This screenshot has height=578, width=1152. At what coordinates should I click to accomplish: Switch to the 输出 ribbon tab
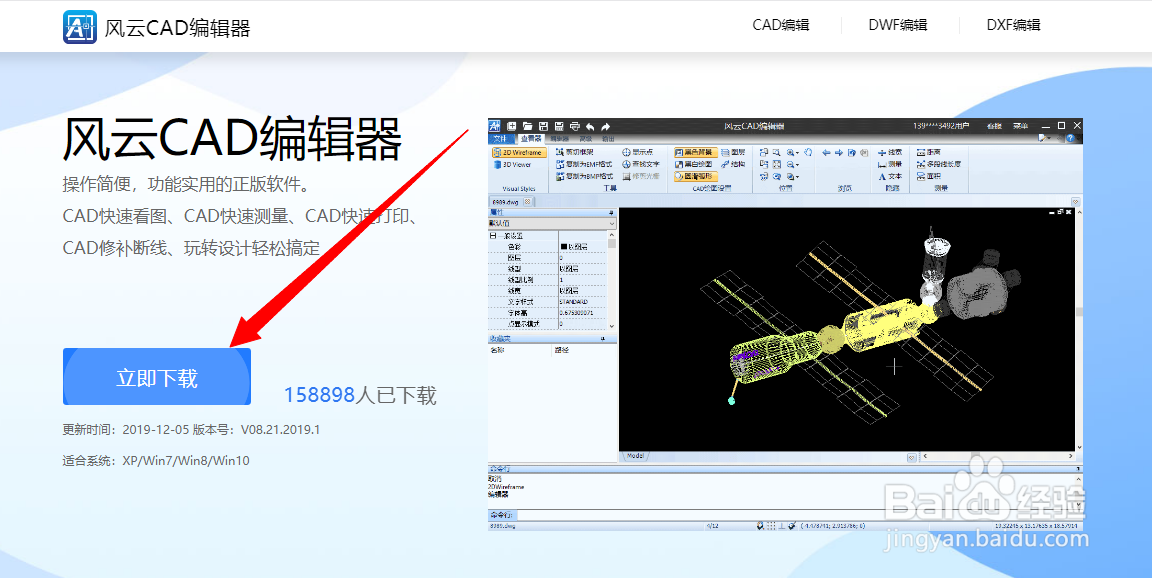pyautogui.click(x=608, y=139)
